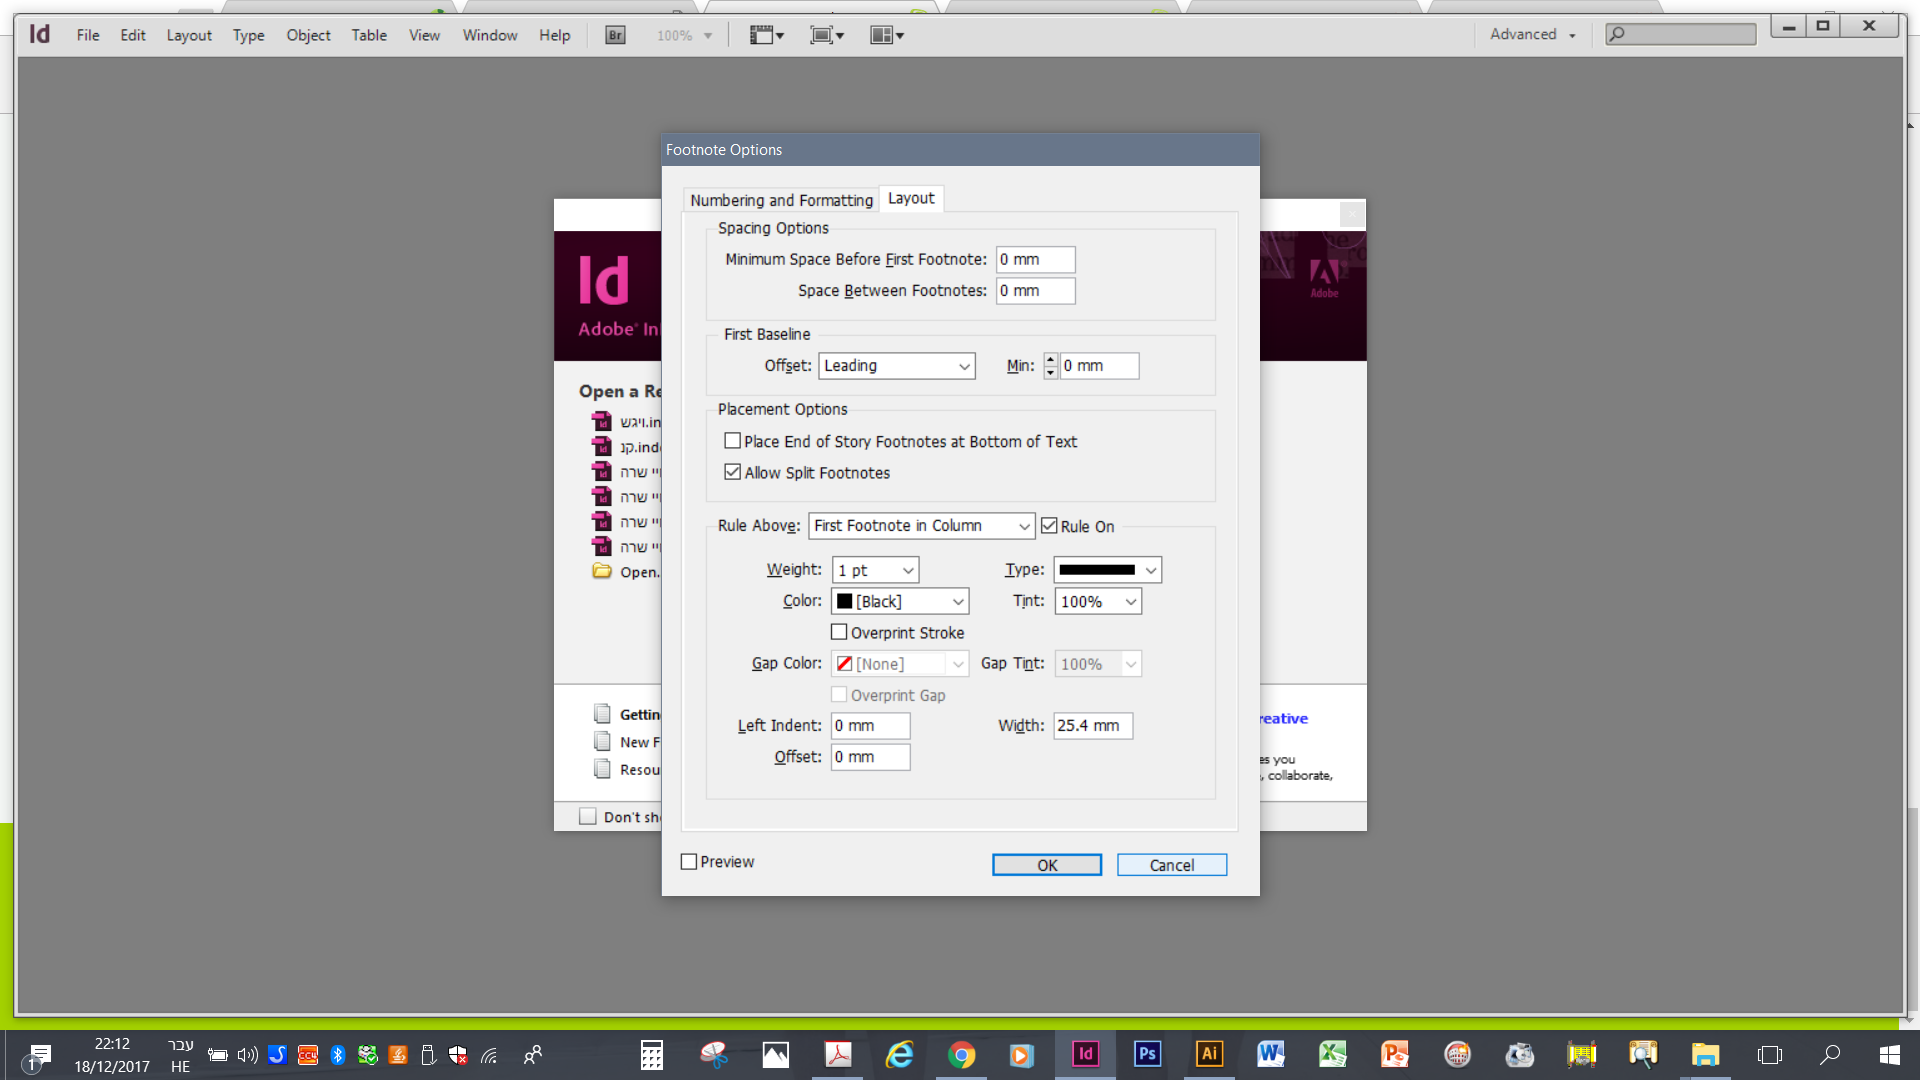Image resolution: width=1920 pixels, height=1080 pixels.
Task: Click the Left Indent field
Action: [x=870, y=726]
